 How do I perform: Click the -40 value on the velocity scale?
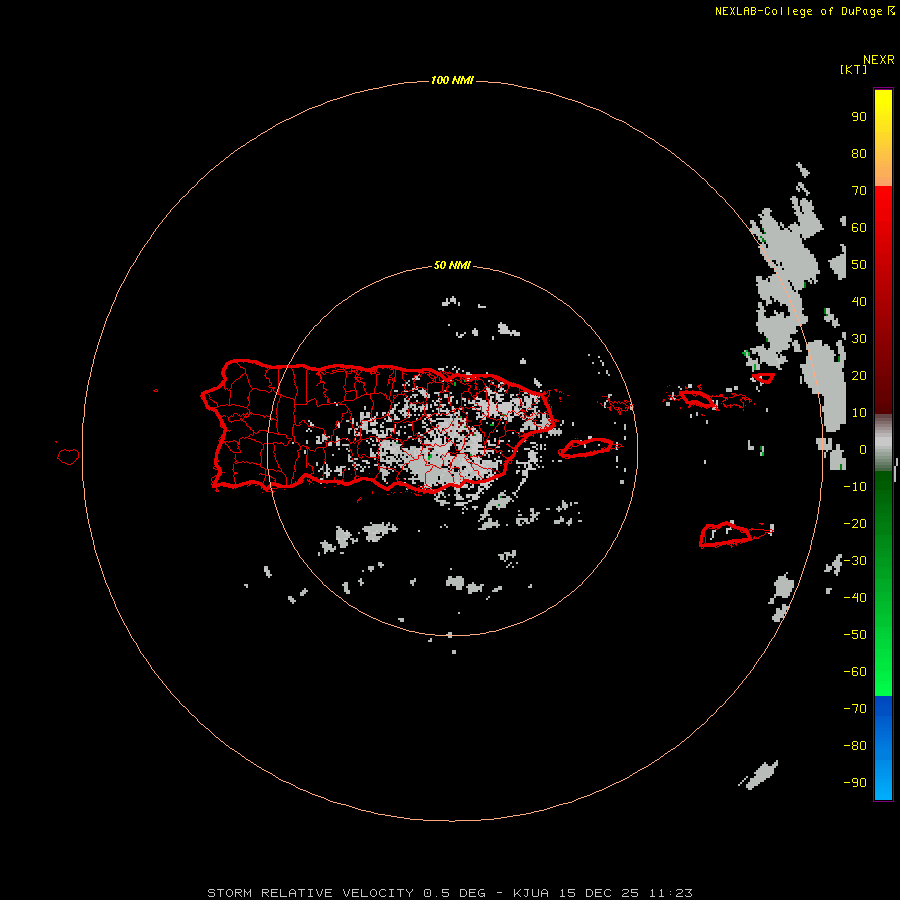click(855, 598)
